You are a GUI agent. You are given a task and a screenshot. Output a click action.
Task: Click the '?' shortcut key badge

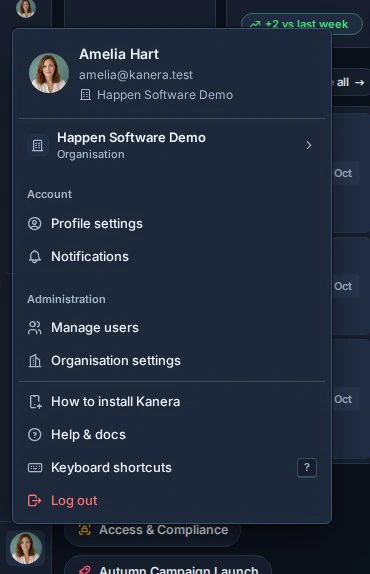(307, 467)
